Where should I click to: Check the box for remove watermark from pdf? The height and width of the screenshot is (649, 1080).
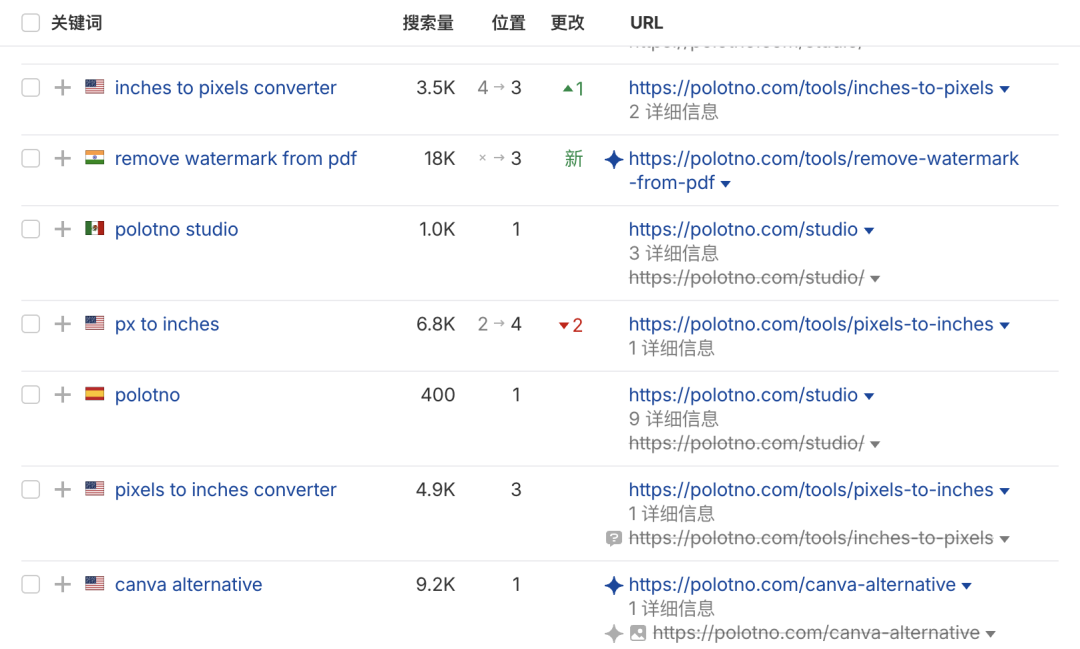pyautogui.click(x=30, y=158)
